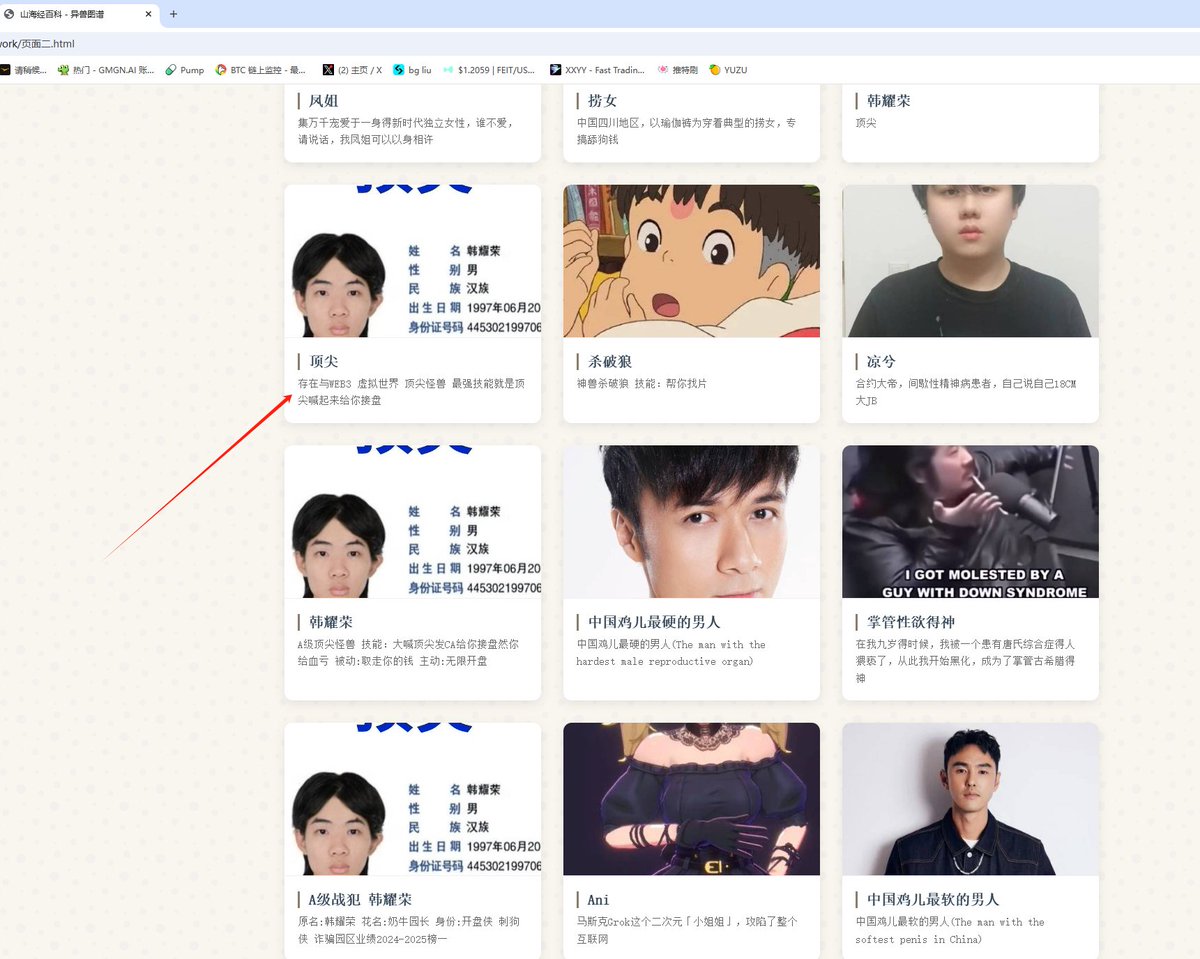Open the YUZU bookmark
The width and height of the screenshot is (1200, 959).
point(728,70)
